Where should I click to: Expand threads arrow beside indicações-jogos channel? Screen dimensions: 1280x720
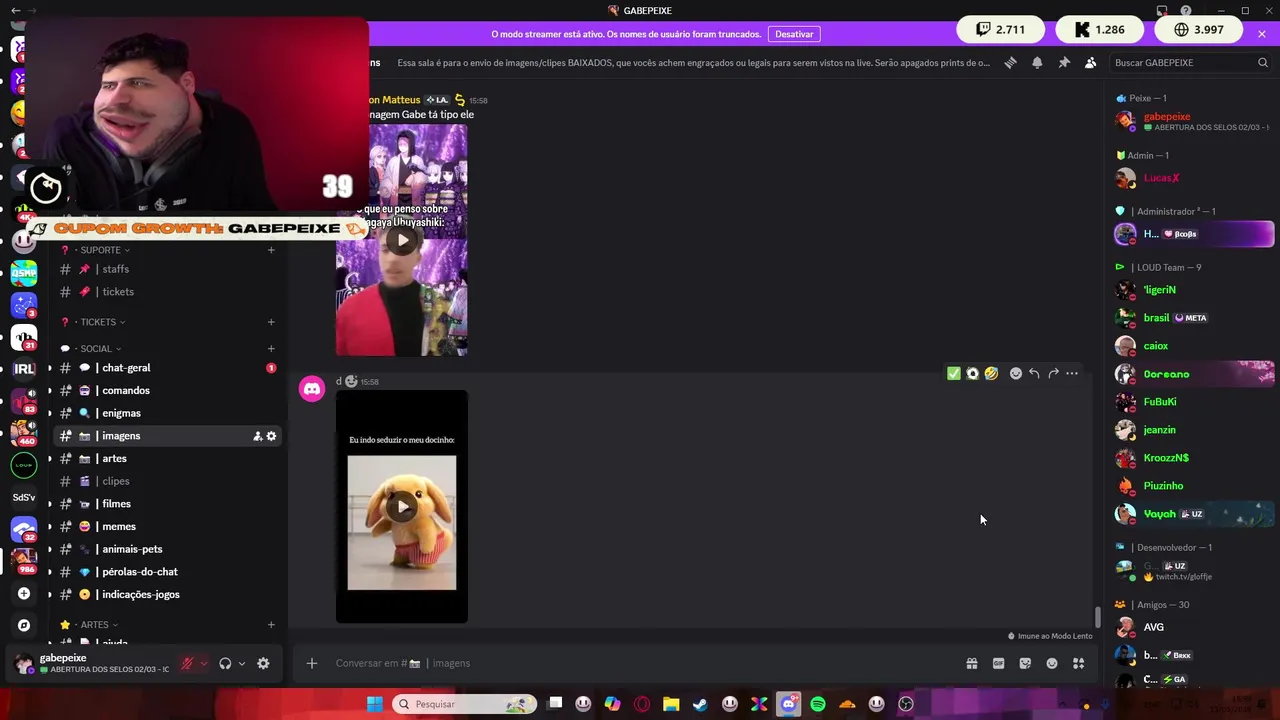click(49, 594)
